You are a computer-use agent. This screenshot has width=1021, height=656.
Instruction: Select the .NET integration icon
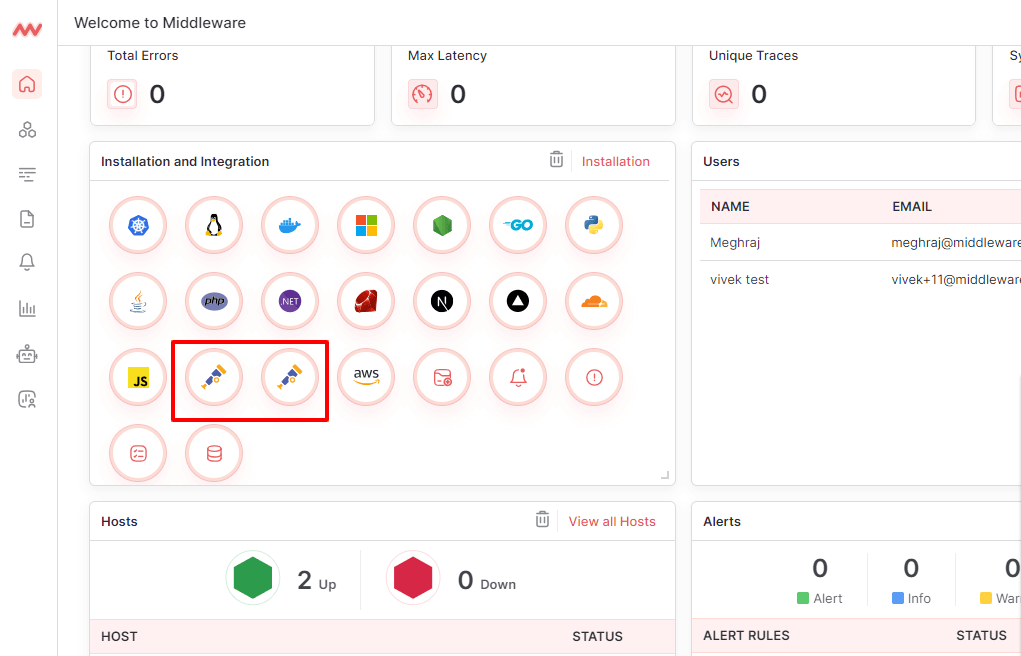(290, 302)
